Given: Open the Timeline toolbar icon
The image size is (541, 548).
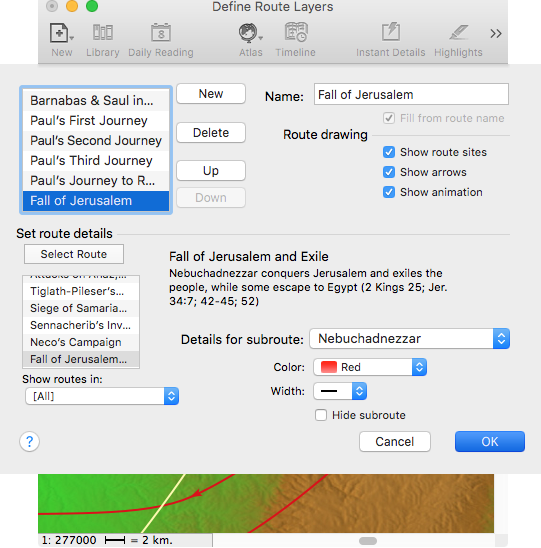Looking at the screenshot, I should pos(296,32).
